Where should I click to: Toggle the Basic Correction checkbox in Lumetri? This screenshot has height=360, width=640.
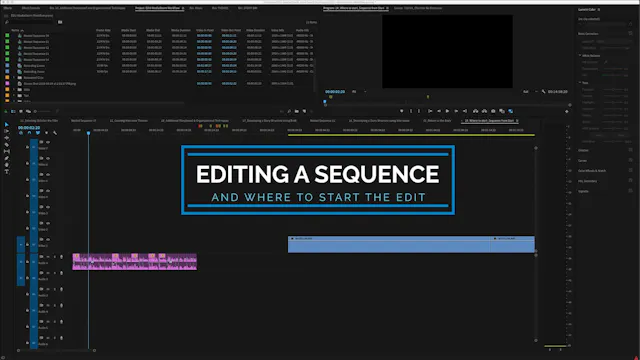click(631, 33)
